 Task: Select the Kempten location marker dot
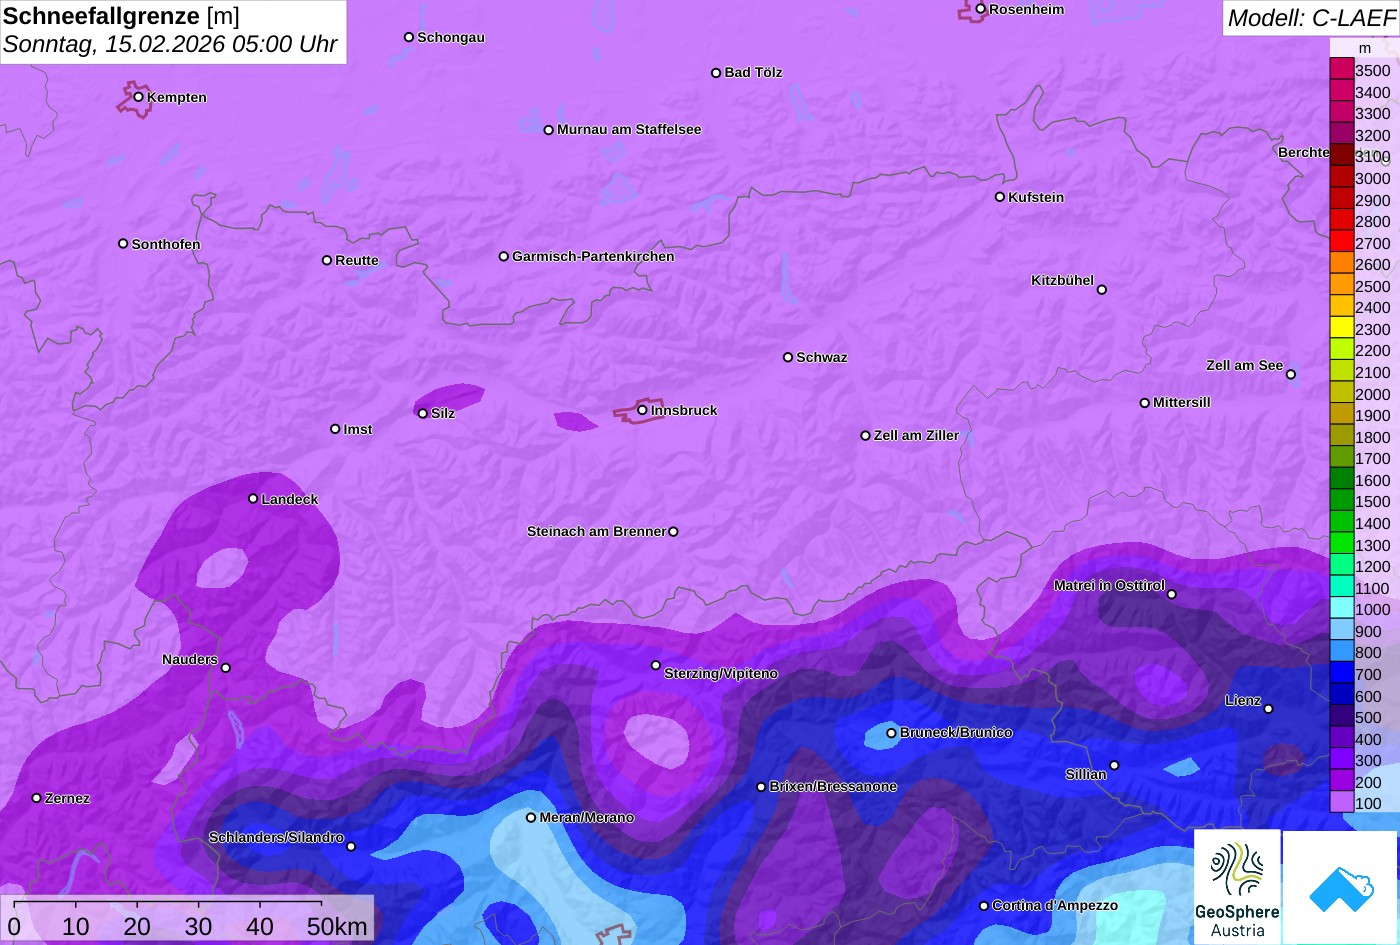tap(138, 97)
